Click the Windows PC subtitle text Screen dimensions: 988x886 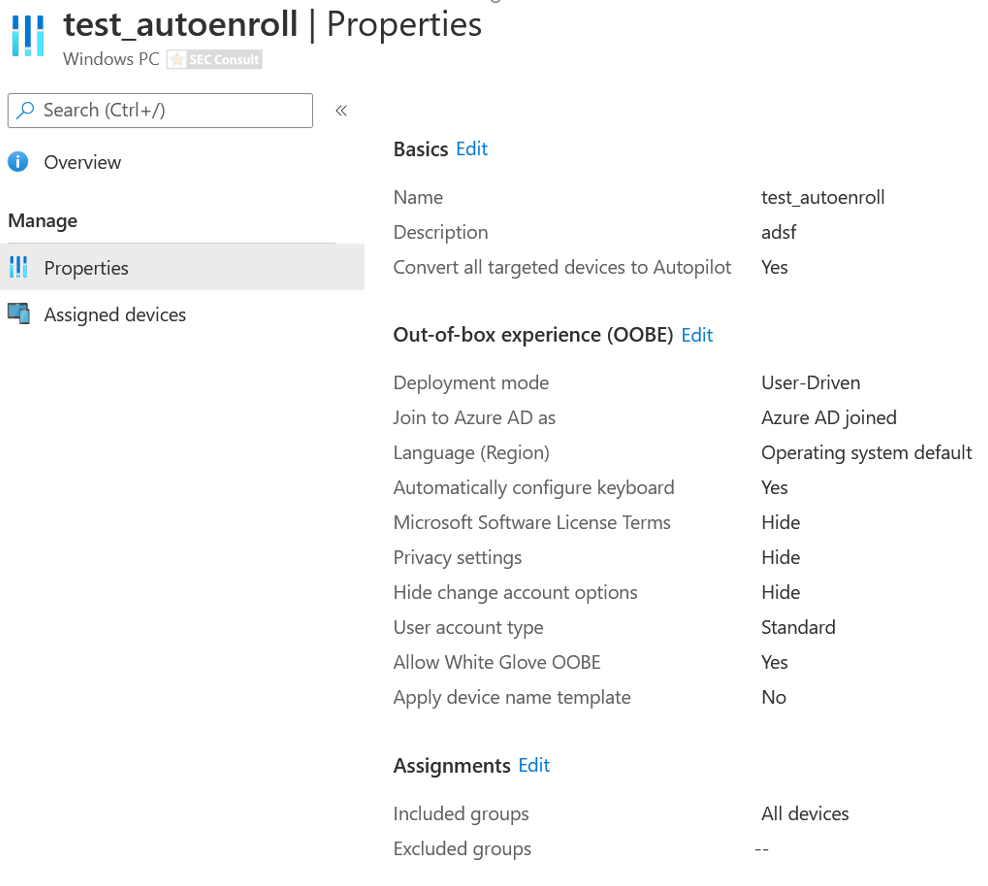[111, 59]
